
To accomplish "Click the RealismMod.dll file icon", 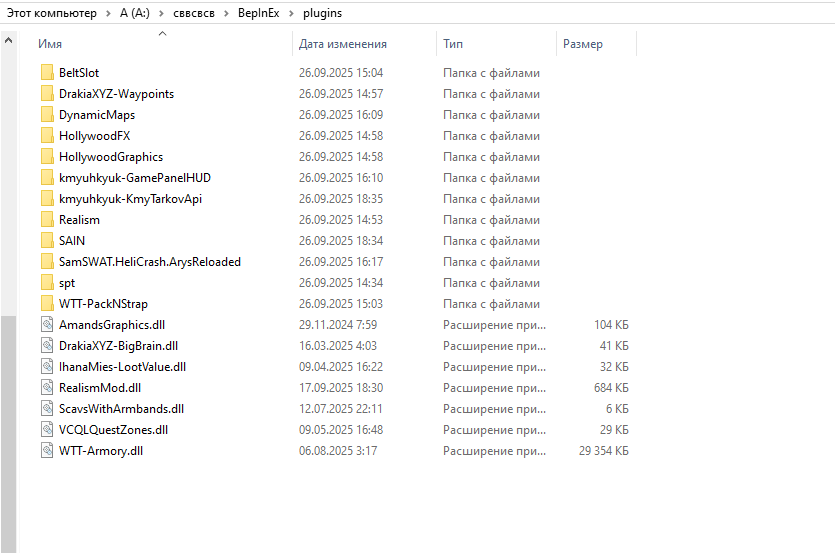I will pos(47,388).
